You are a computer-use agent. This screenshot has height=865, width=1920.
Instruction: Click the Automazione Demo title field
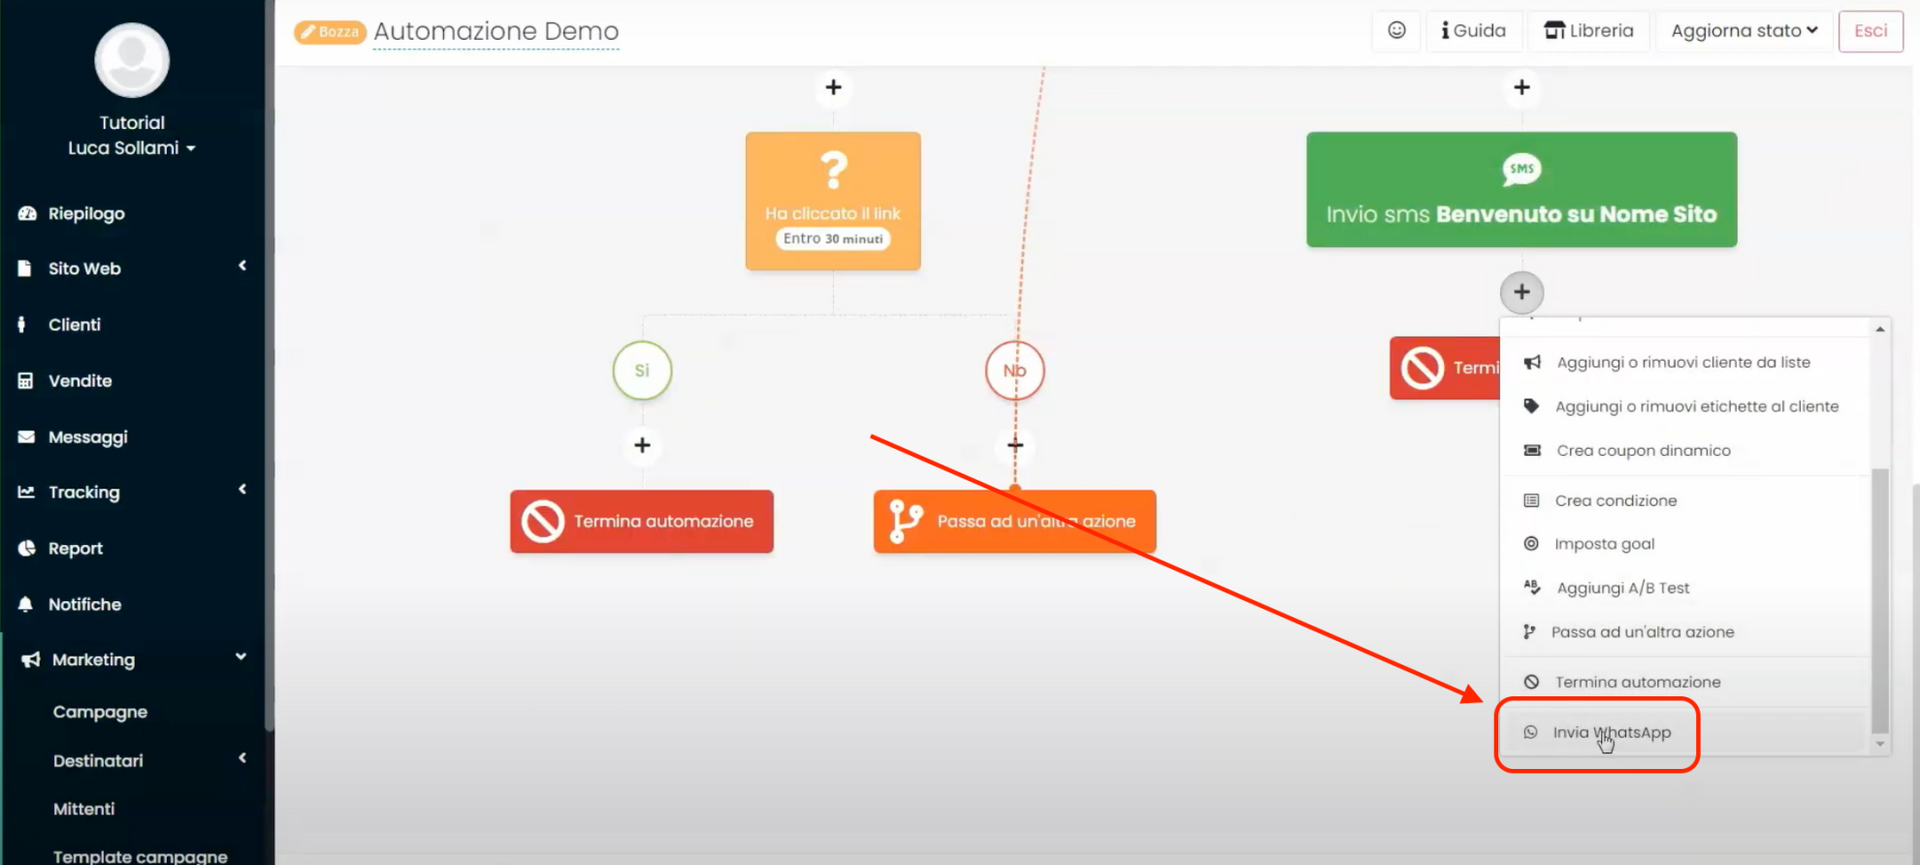pyautogui.click(x=496, y=32)
